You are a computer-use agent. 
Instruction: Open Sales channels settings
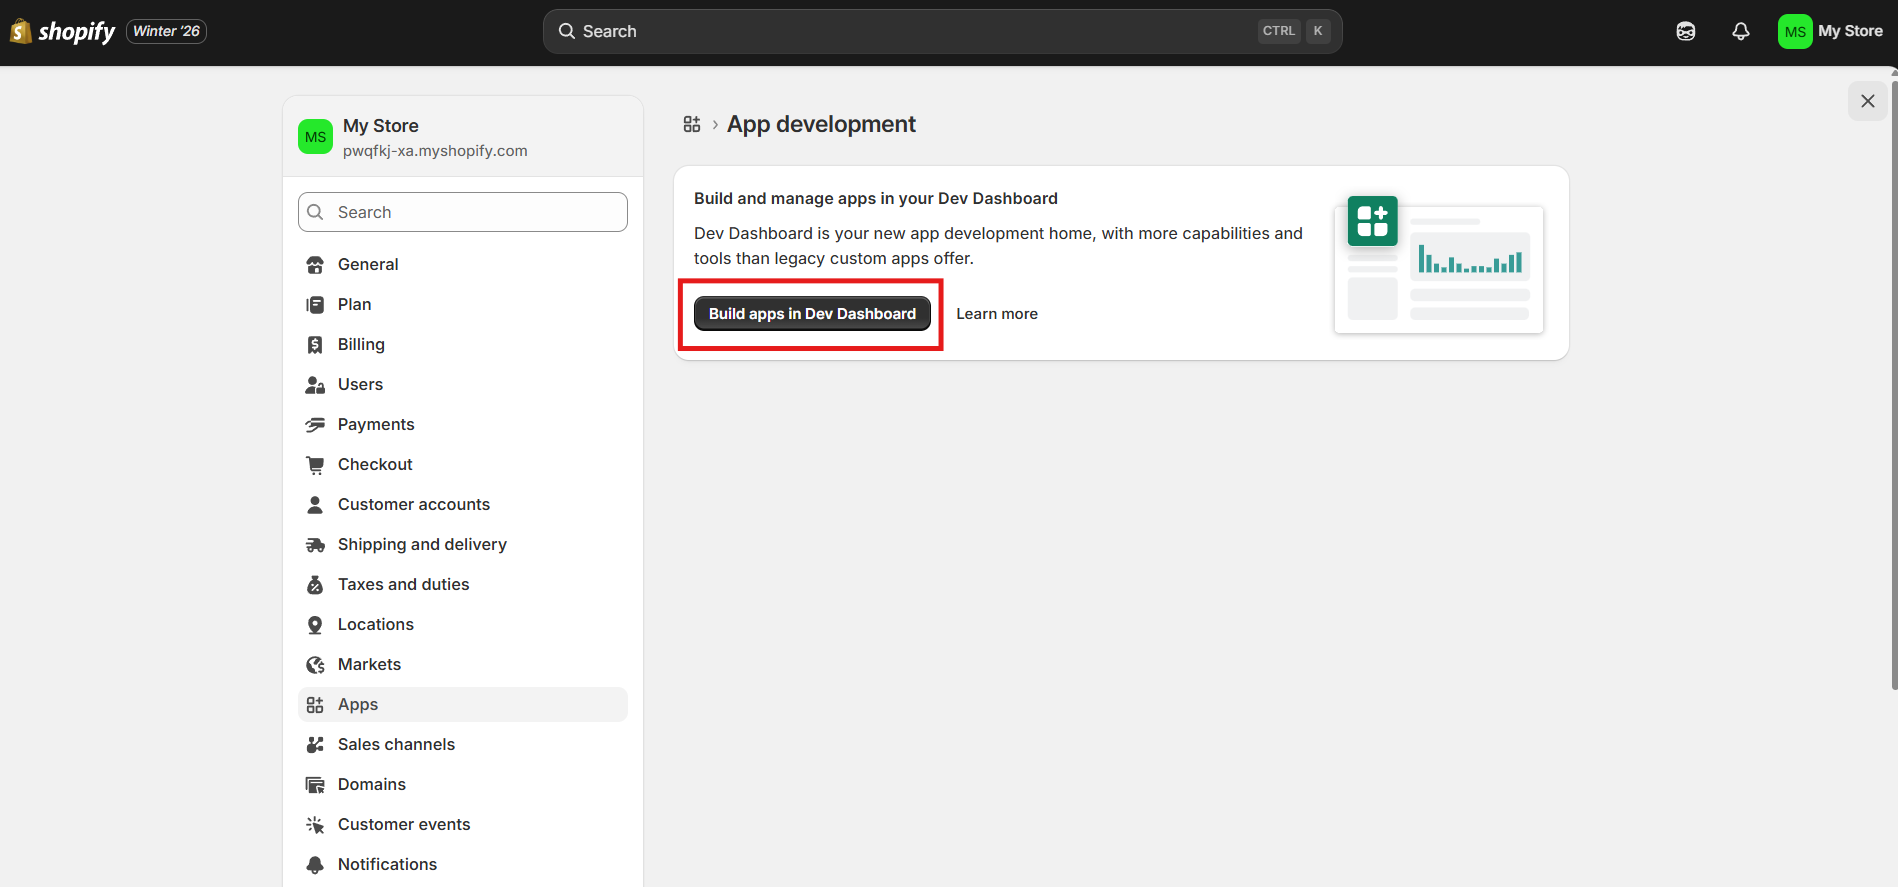point(463,744)
